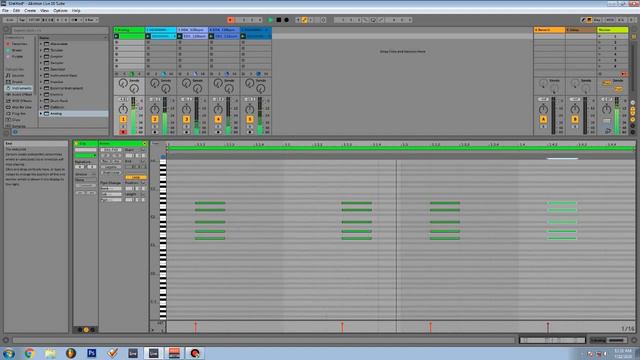Screen dimensions: 640x360
Task: Toggle track 1 activator button
Action: tap(123, 119)
